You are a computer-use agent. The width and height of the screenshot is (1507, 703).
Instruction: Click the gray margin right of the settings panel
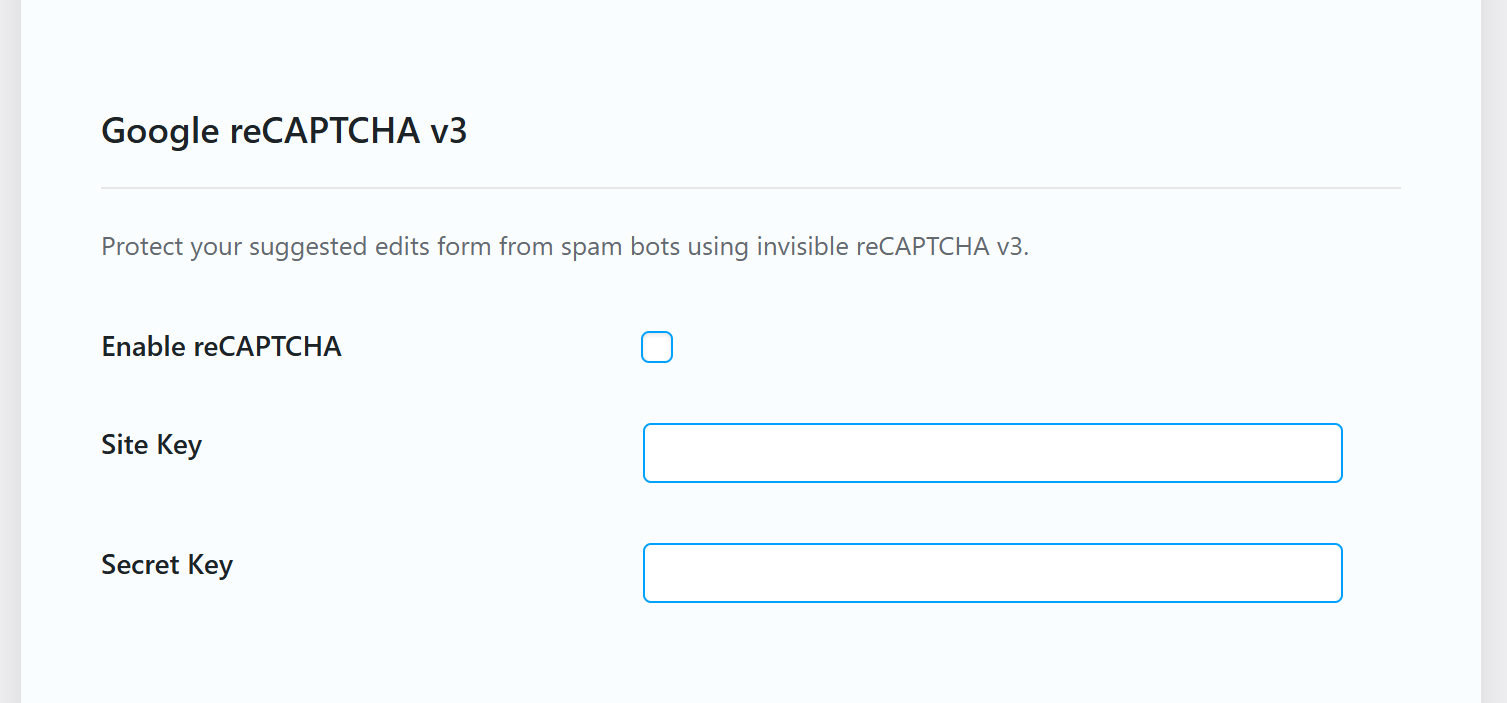[1494, 350]
